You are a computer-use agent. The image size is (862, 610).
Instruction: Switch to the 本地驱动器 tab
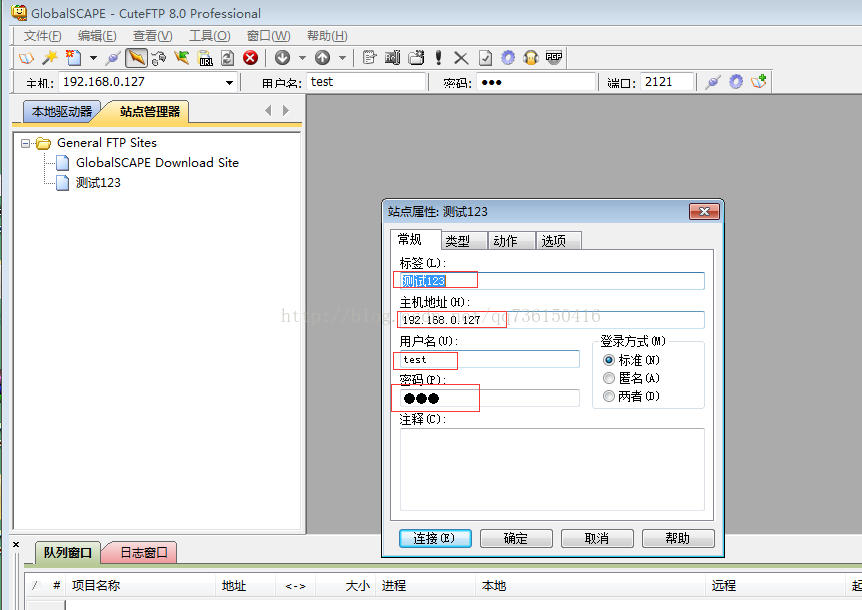(x=62, y=112)
